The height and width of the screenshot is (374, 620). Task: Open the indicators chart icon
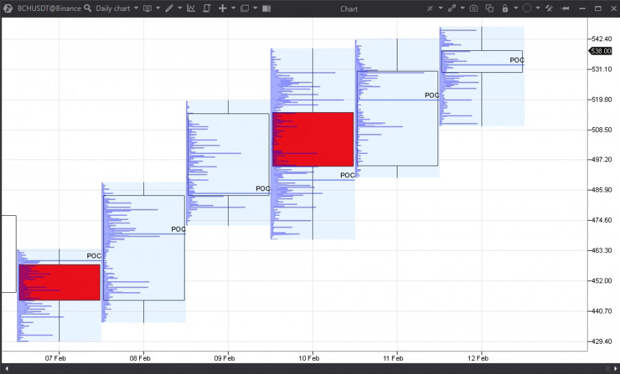191,8
